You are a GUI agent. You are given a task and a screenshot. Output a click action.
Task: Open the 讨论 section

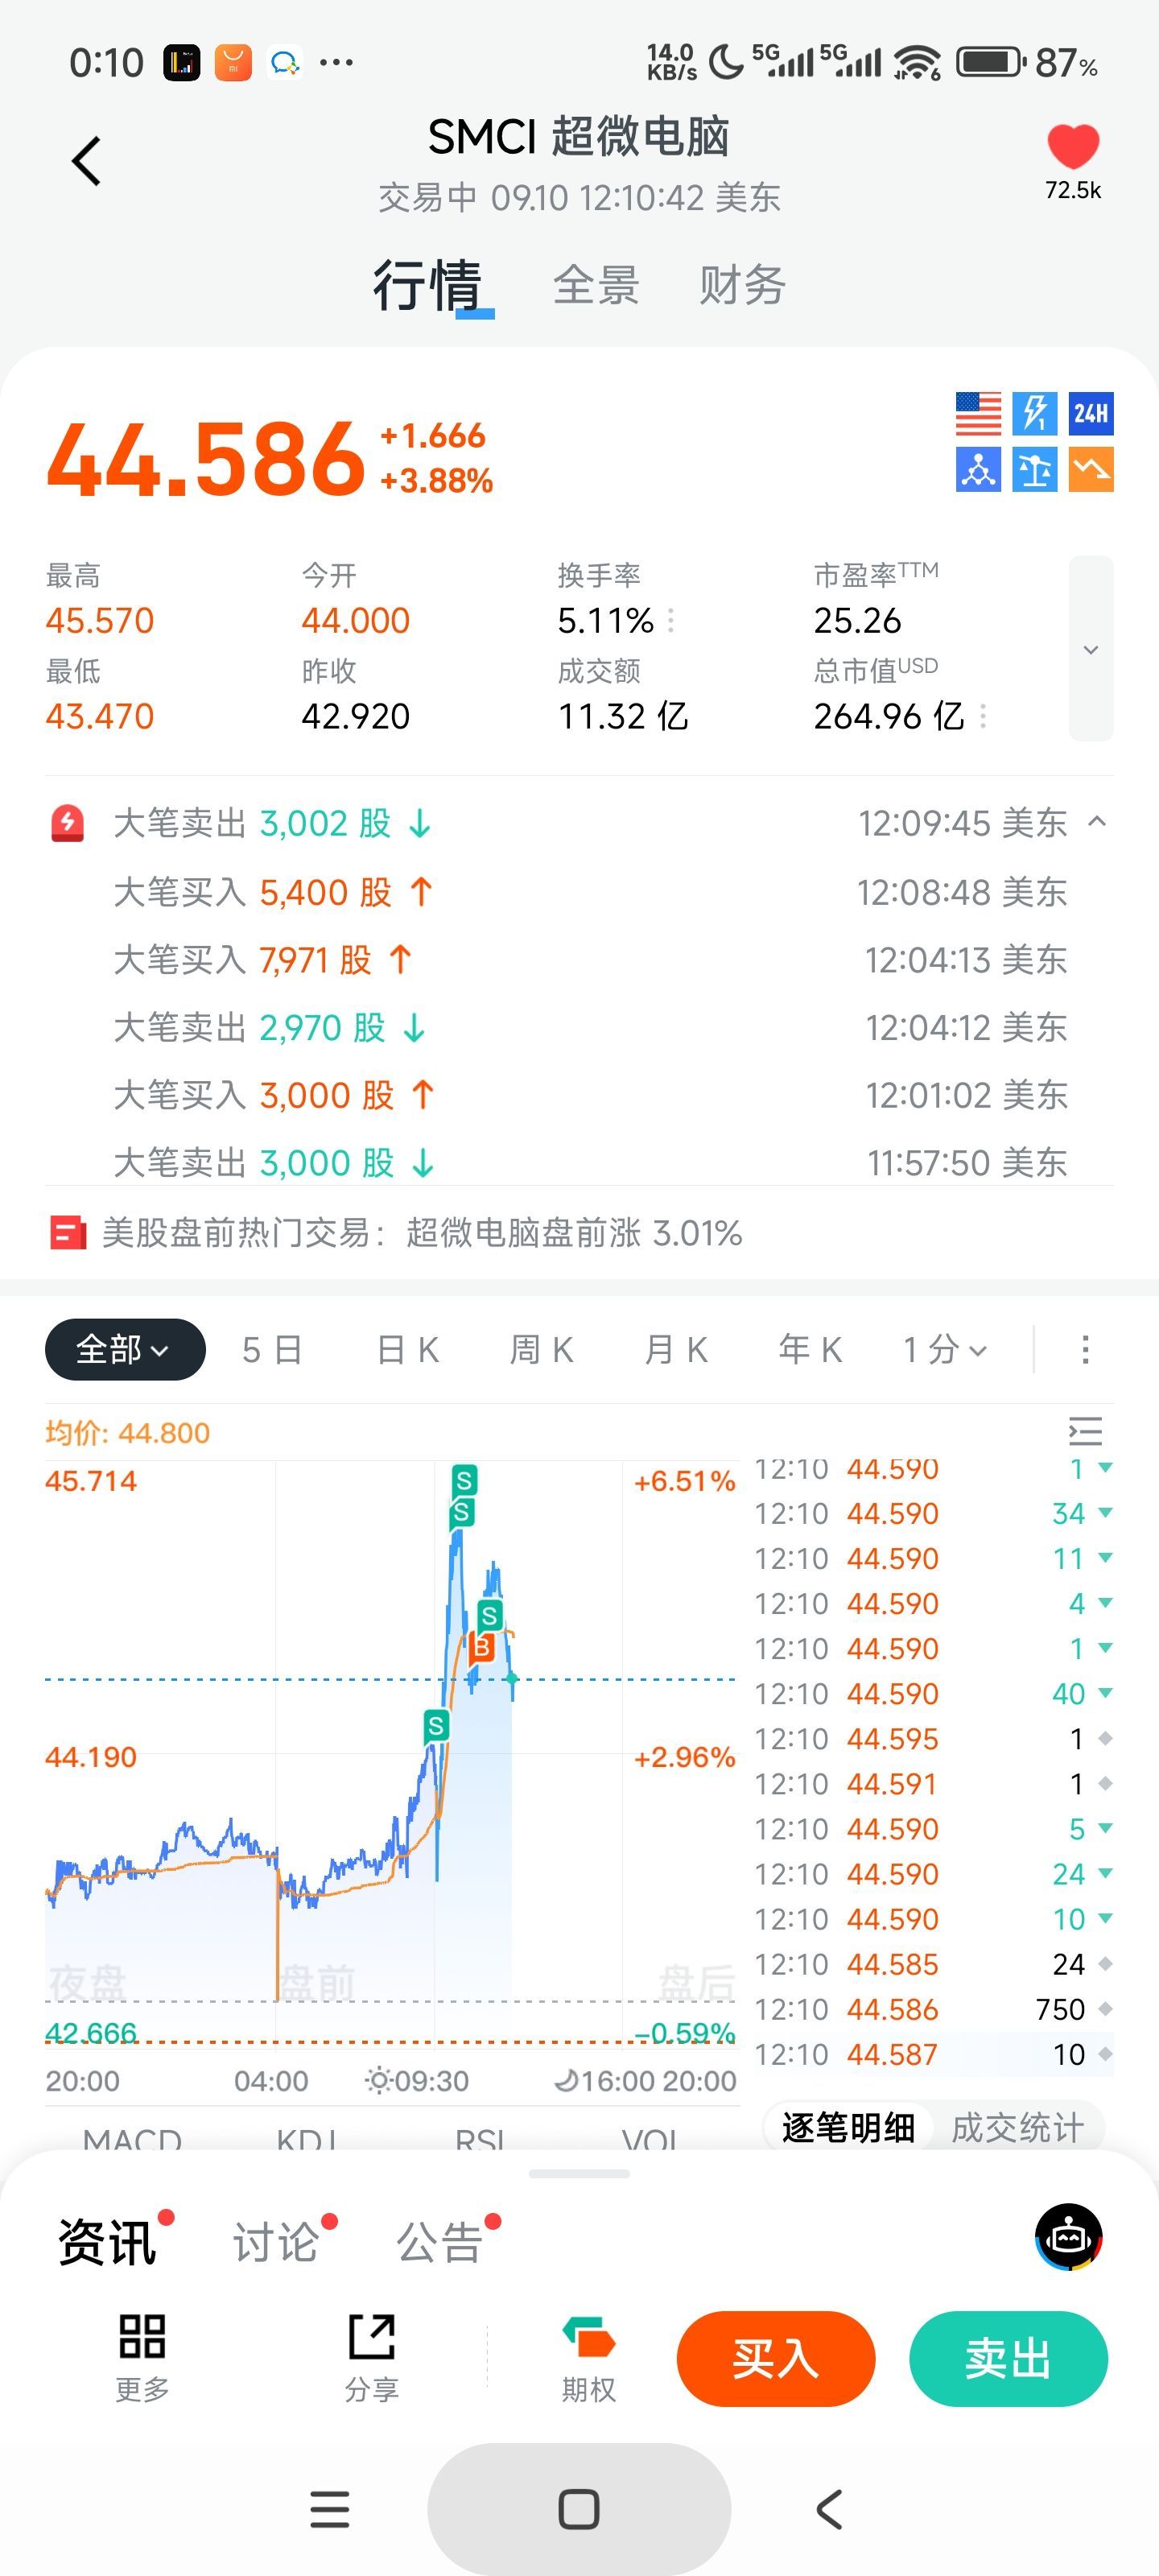275,2241
